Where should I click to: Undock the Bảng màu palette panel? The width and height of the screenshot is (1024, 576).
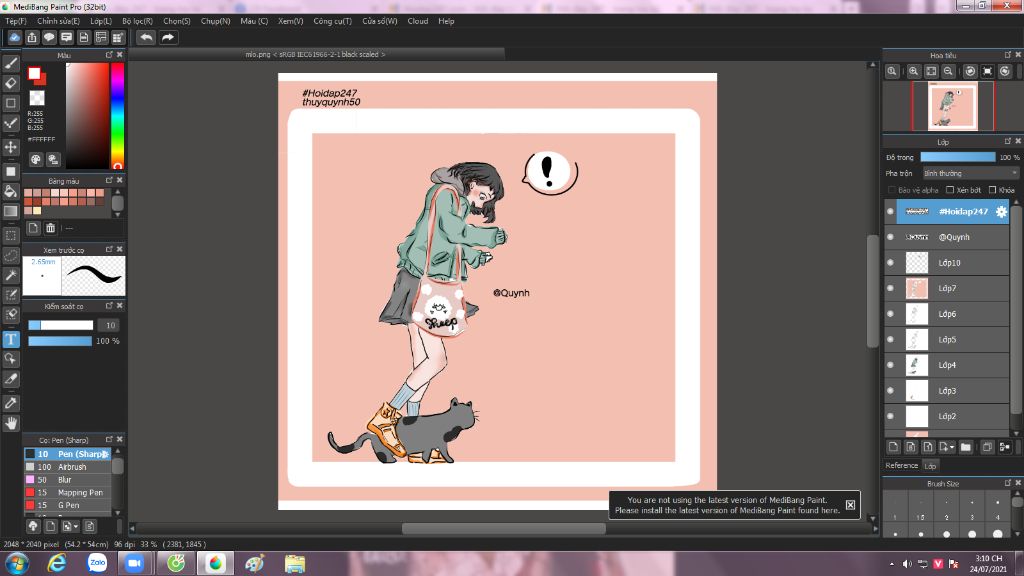pos(109,180)
